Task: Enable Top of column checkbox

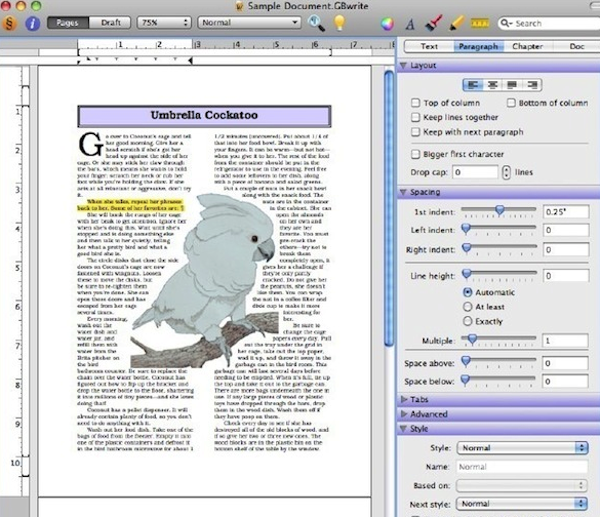Action: click(x=415, y=103)
